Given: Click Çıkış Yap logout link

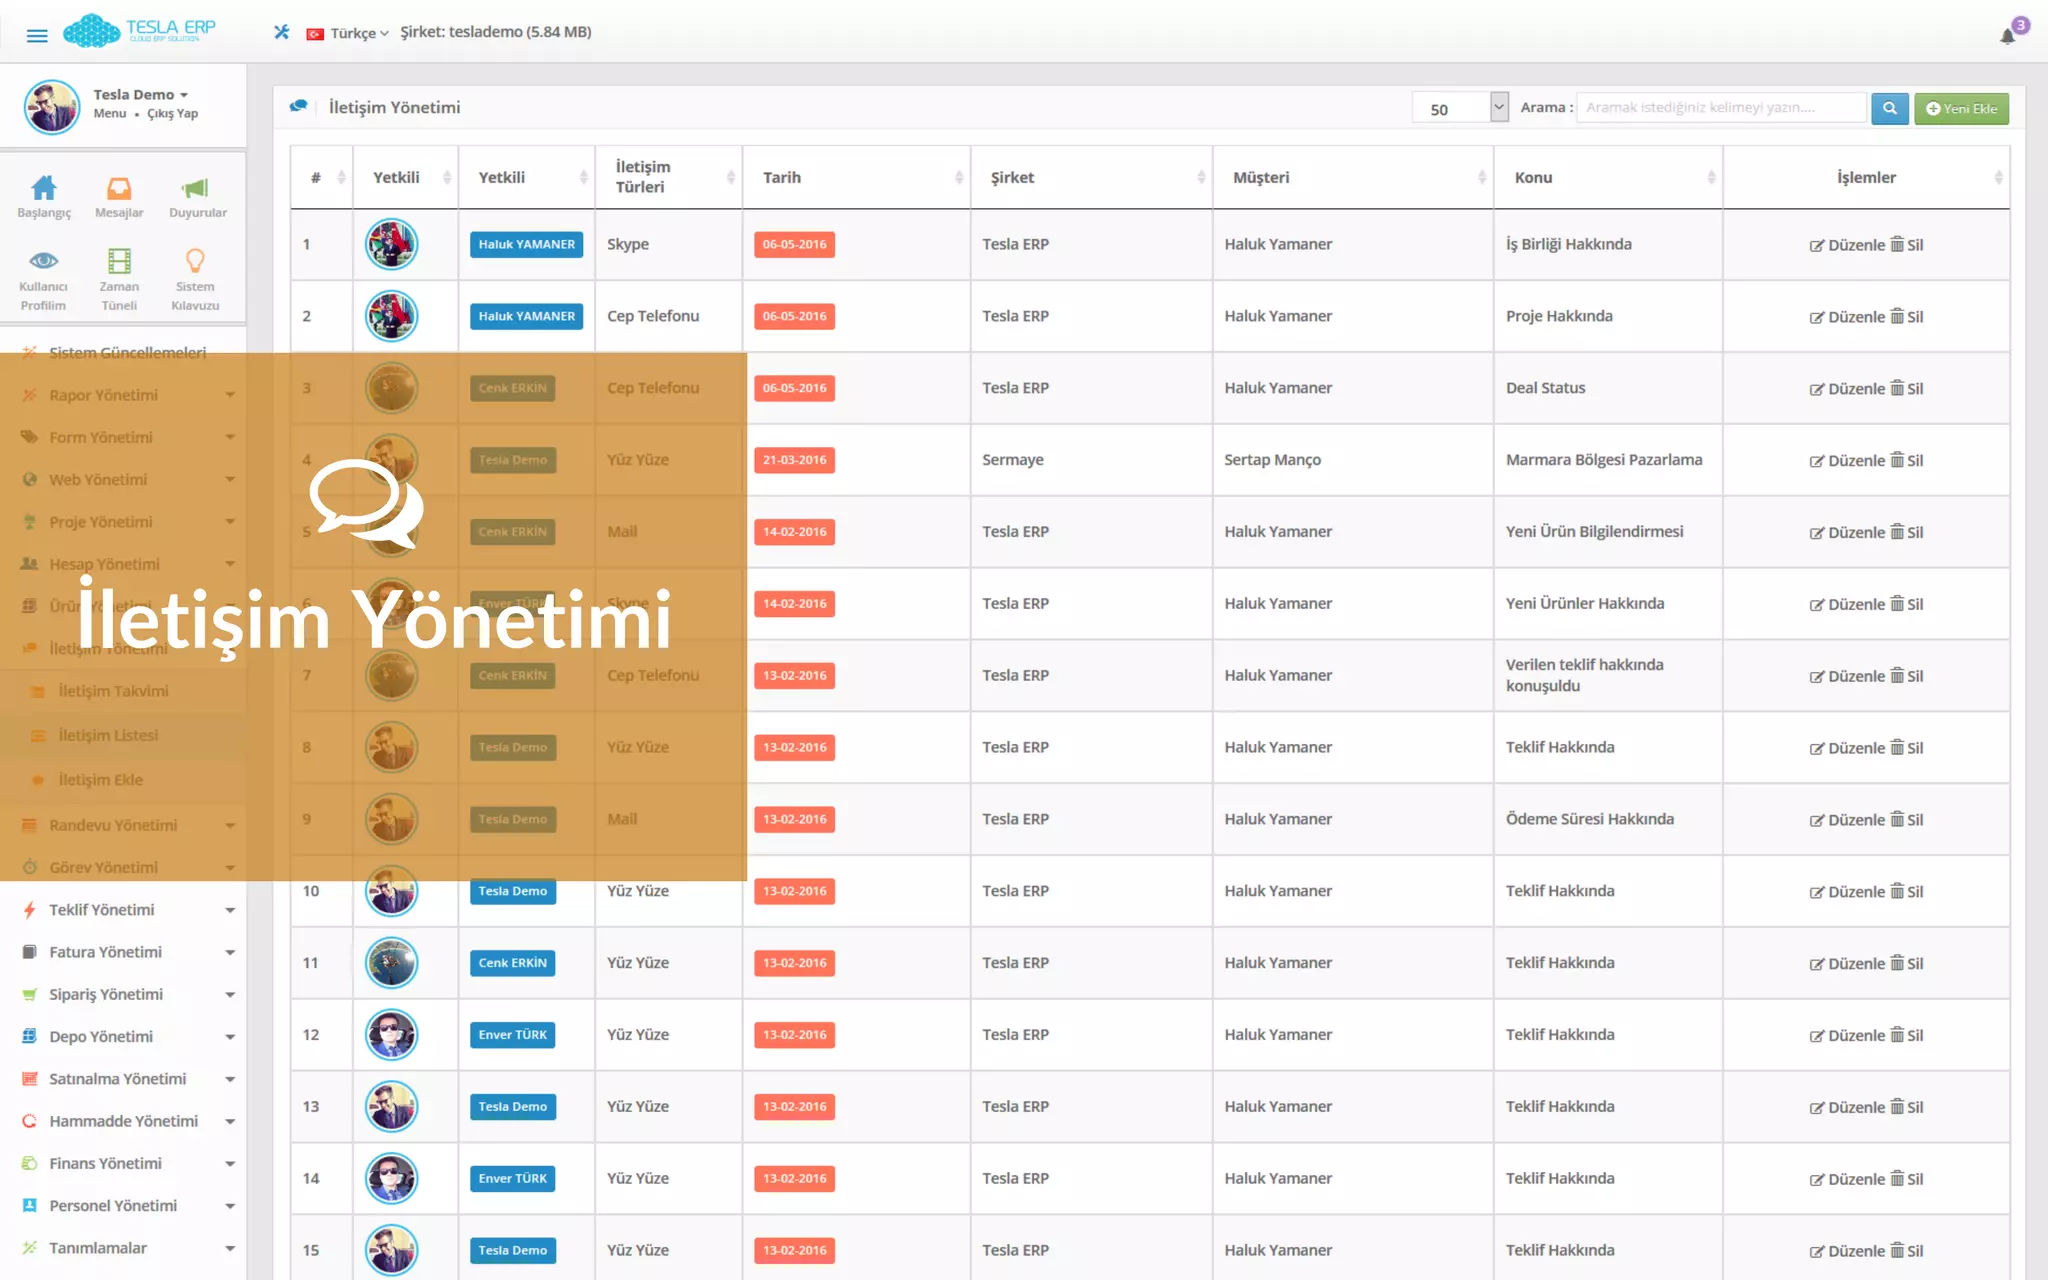Looking at the screenshot, I should click(172, 114).
